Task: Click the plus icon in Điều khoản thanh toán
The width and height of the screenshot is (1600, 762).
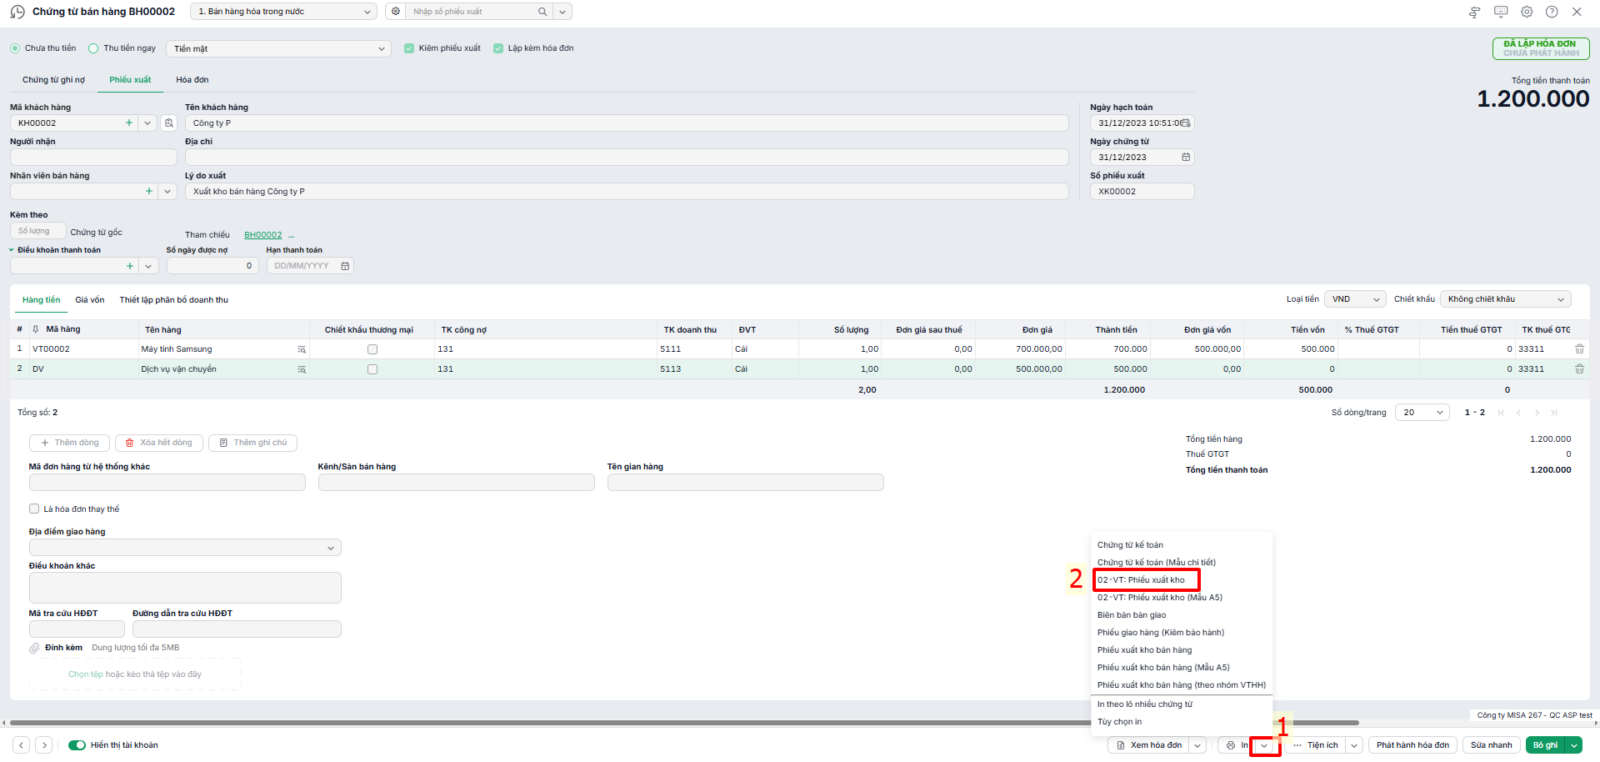Action: [130, 266]
